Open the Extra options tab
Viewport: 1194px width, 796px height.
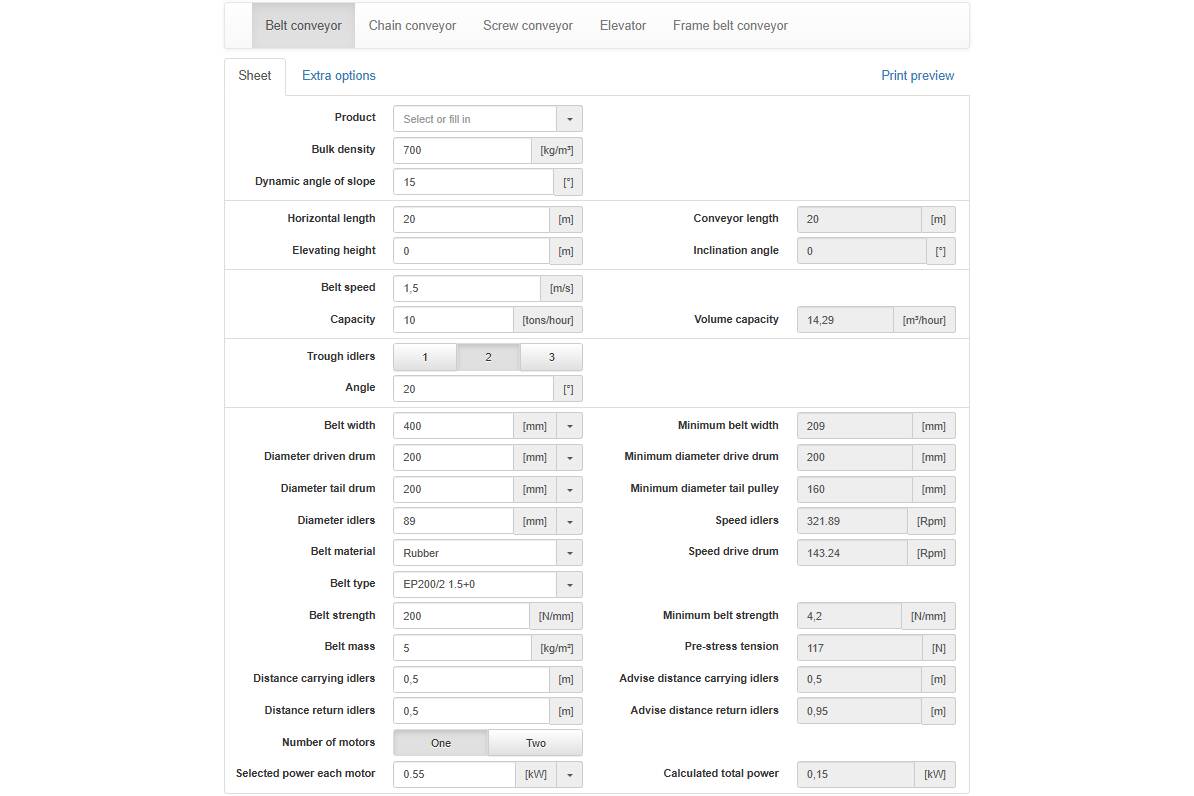pyautogui.click(x=339, y=76)
